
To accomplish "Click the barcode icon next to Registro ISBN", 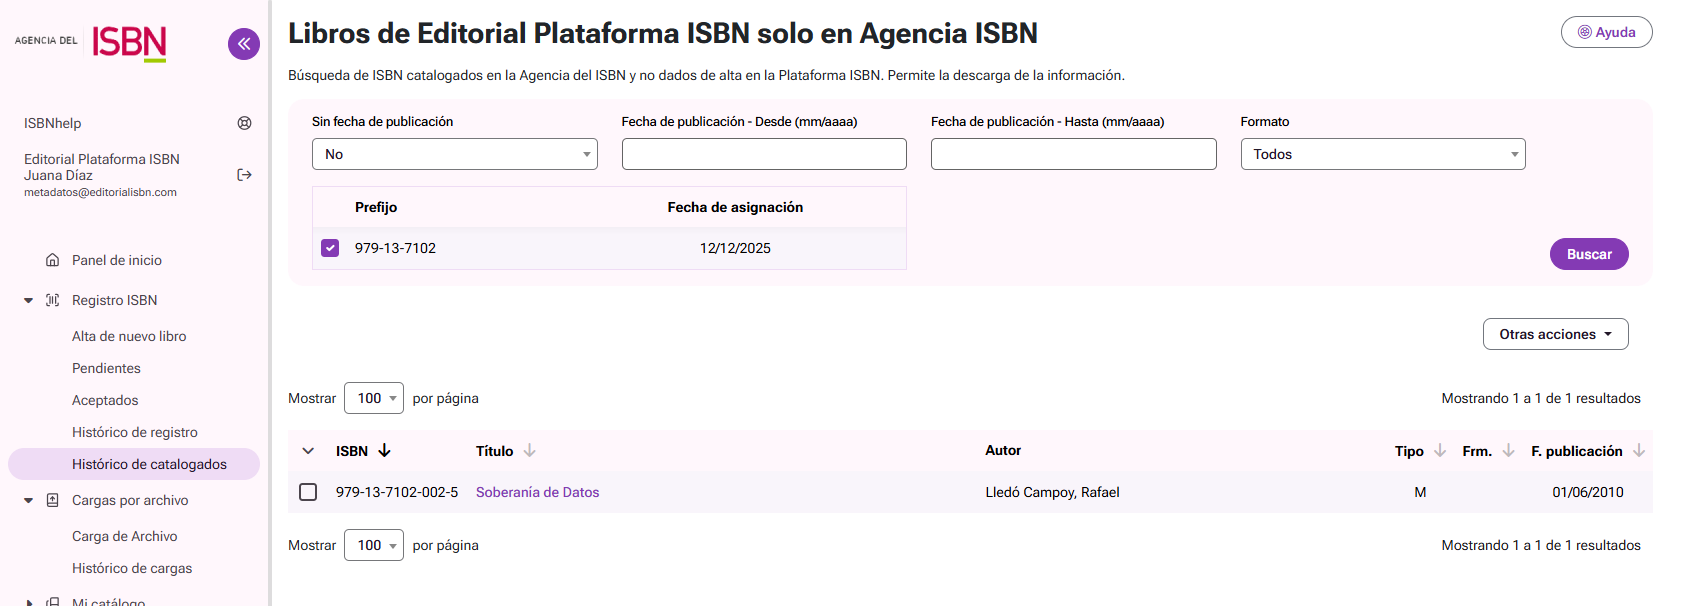I will tap(52, 300).
